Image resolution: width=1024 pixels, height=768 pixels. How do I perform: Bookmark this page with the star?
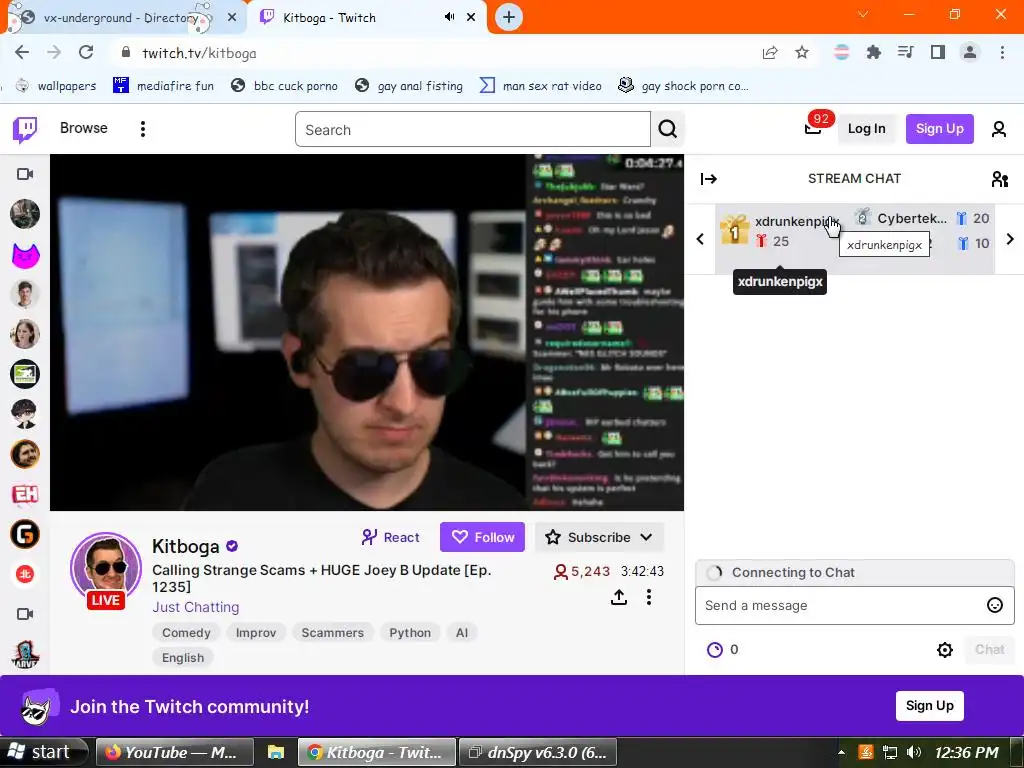(802, 52)
